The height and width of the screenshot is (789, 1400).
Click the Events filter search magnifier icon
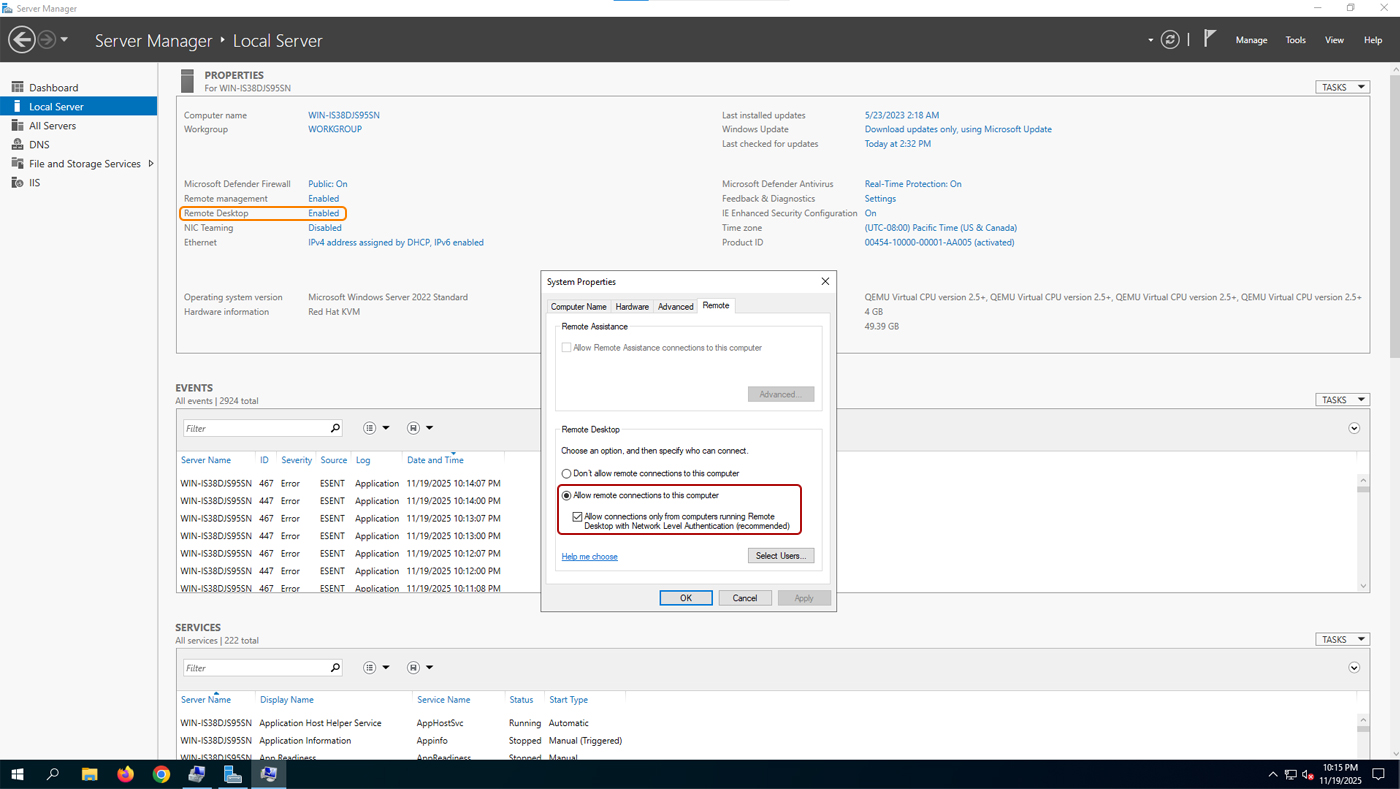(335, 427)
